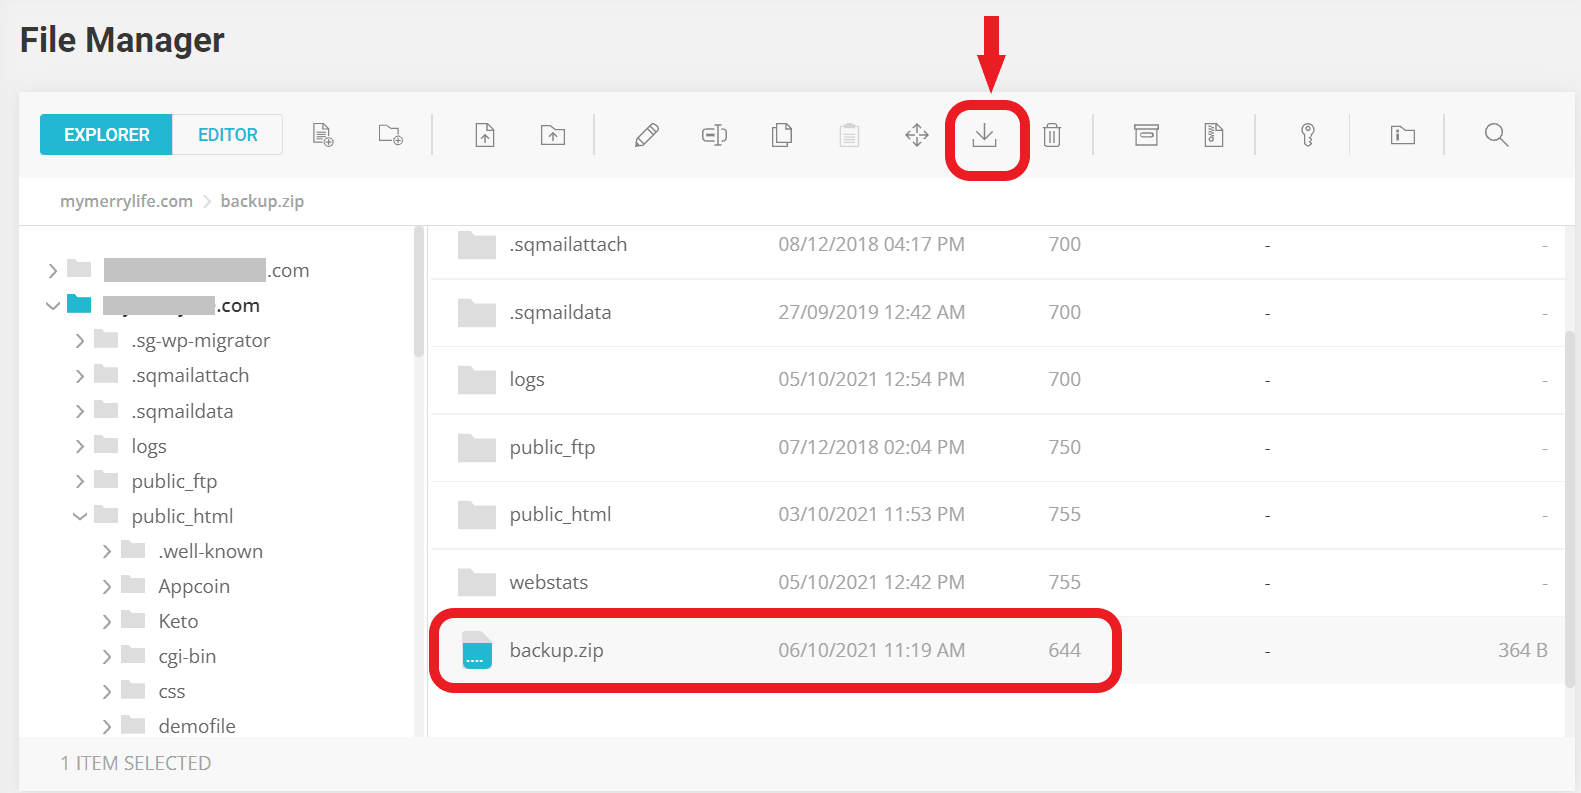Select cgi-bin in the folder tree

tap(187, 656)
